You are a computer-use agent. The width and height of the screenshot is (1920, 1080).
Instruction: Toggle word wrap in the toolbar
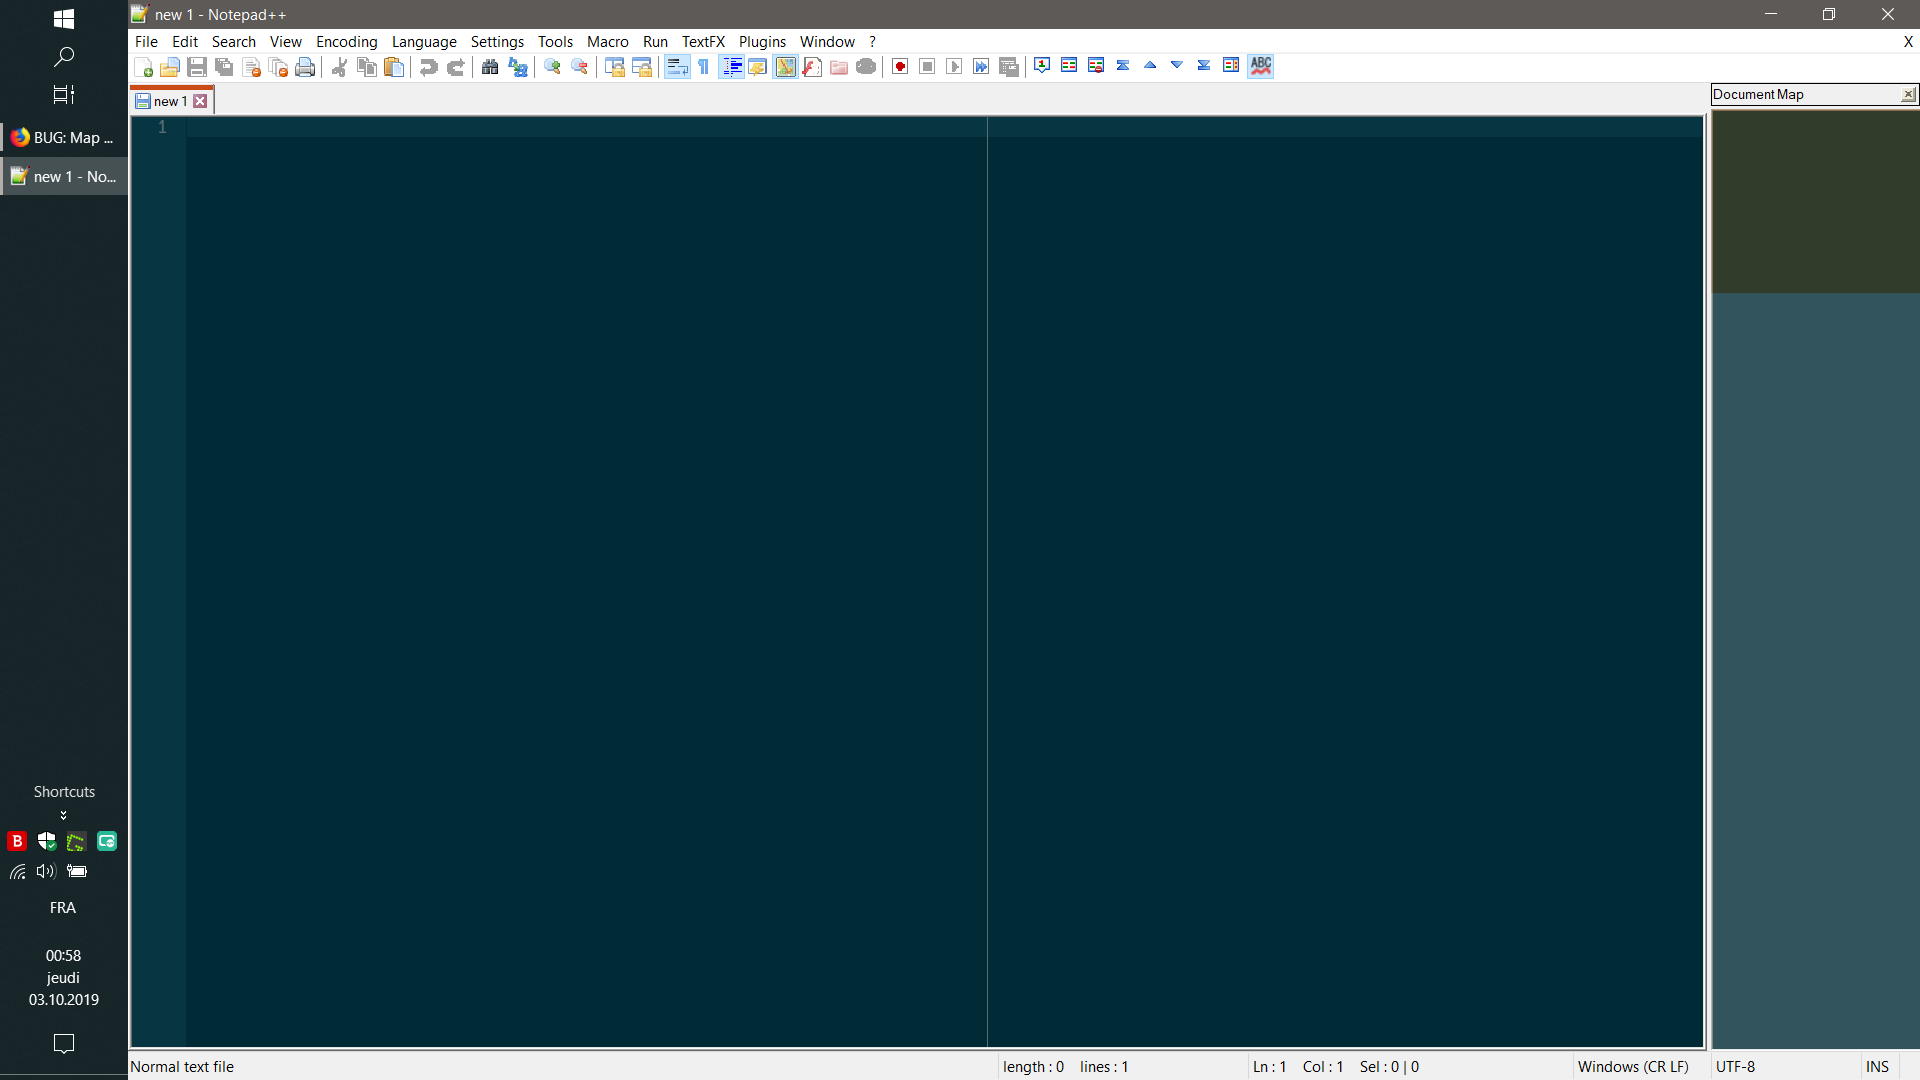(677, 66)
